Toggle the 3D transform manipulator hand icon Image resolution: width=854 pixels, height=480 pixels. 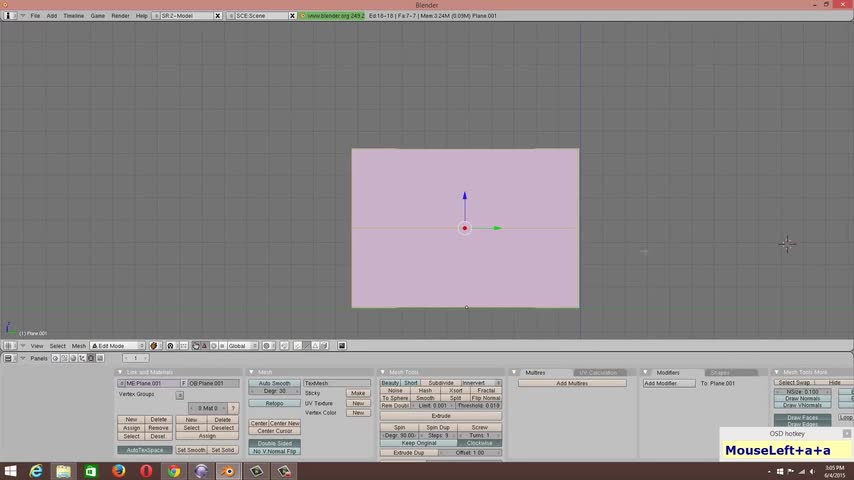(196, 346)
